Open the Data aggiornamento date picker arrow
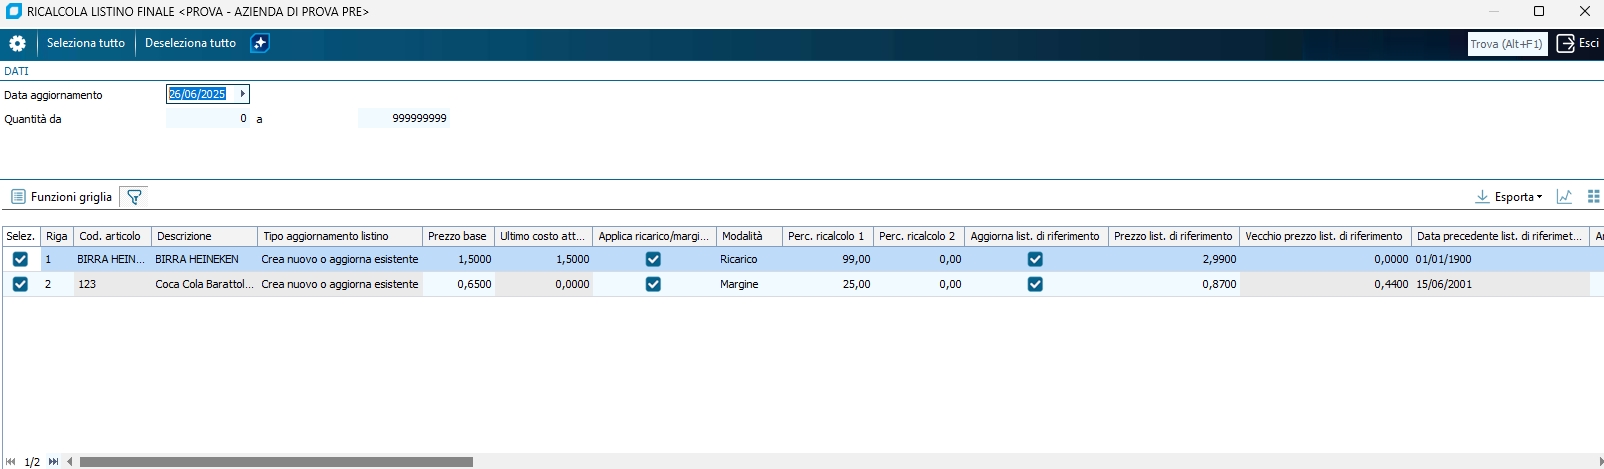 [242, 94]
